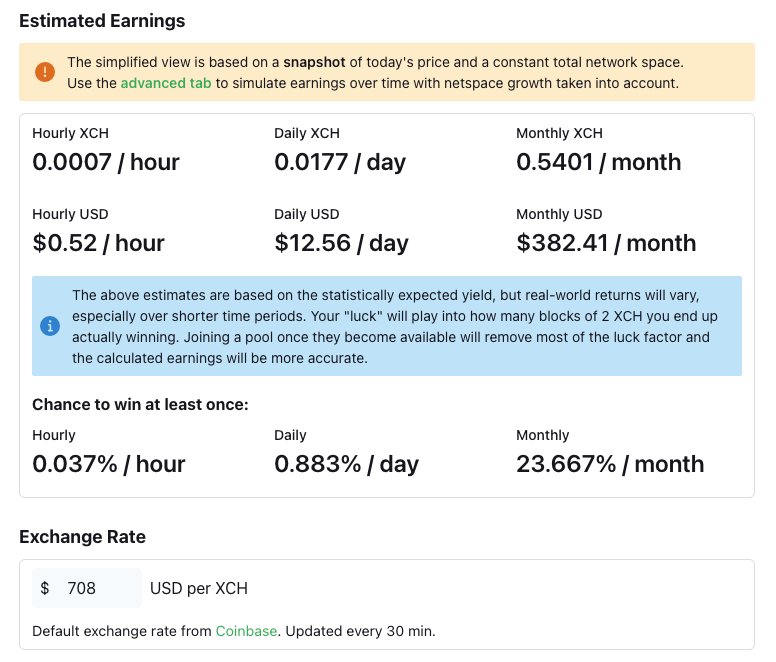
Task: Click the orange warning exclamation icon
Action: coord(45,72)
